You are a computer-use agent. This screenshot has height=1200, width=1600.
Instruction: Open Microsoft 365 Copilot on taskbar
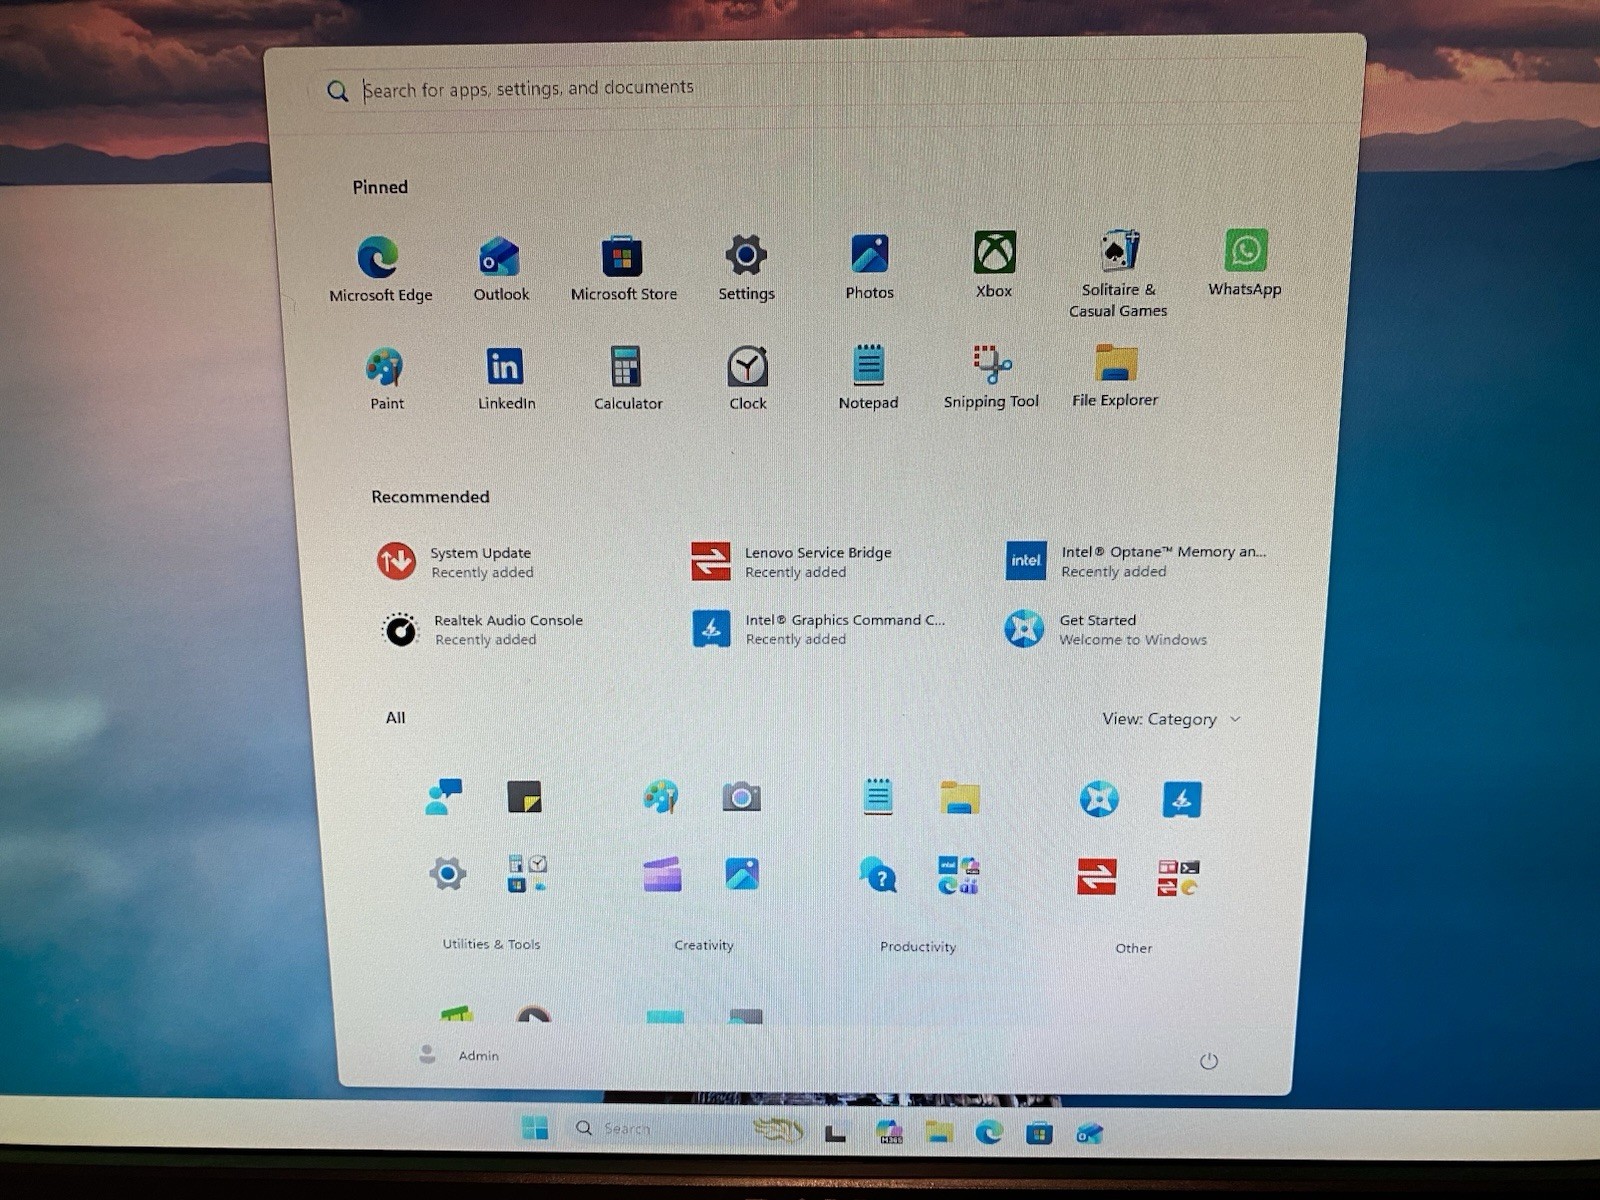889,1132
